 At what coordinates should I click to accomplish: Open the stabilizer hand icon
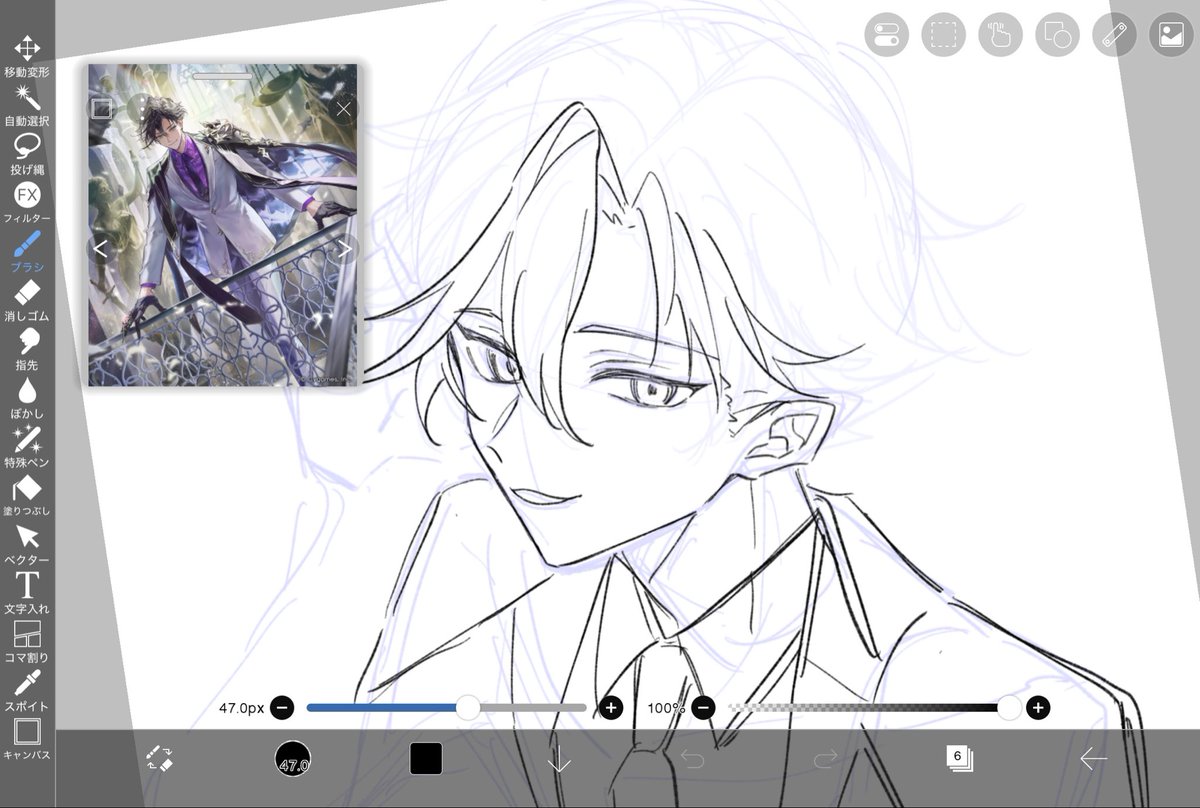click(1000, 35)
